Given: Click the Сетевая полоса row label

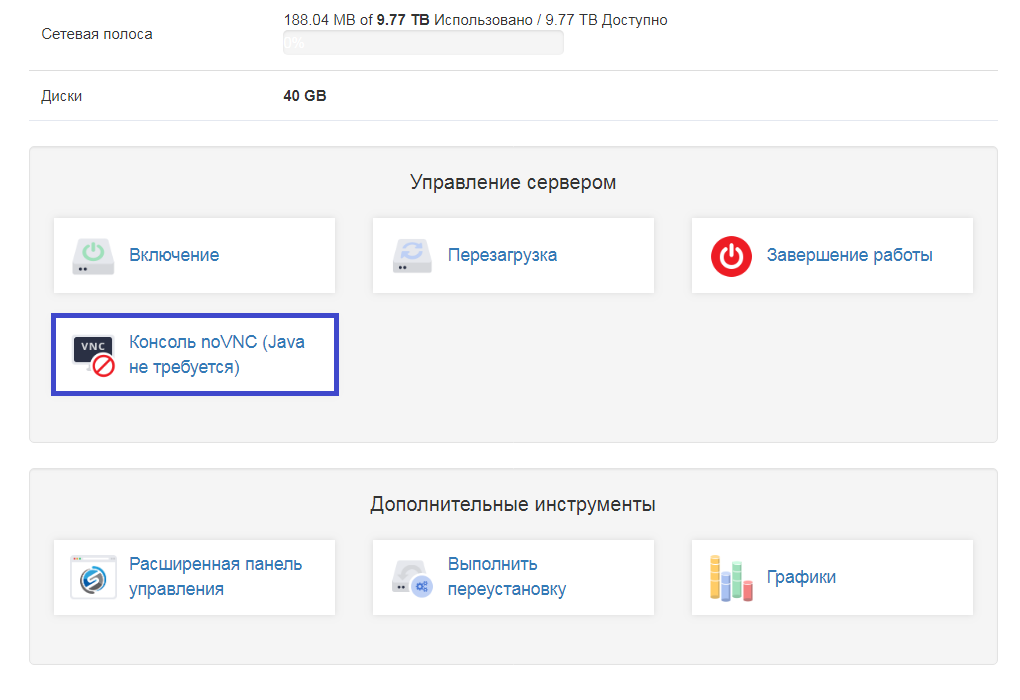Looking at the screenshot, I should 97,34.
